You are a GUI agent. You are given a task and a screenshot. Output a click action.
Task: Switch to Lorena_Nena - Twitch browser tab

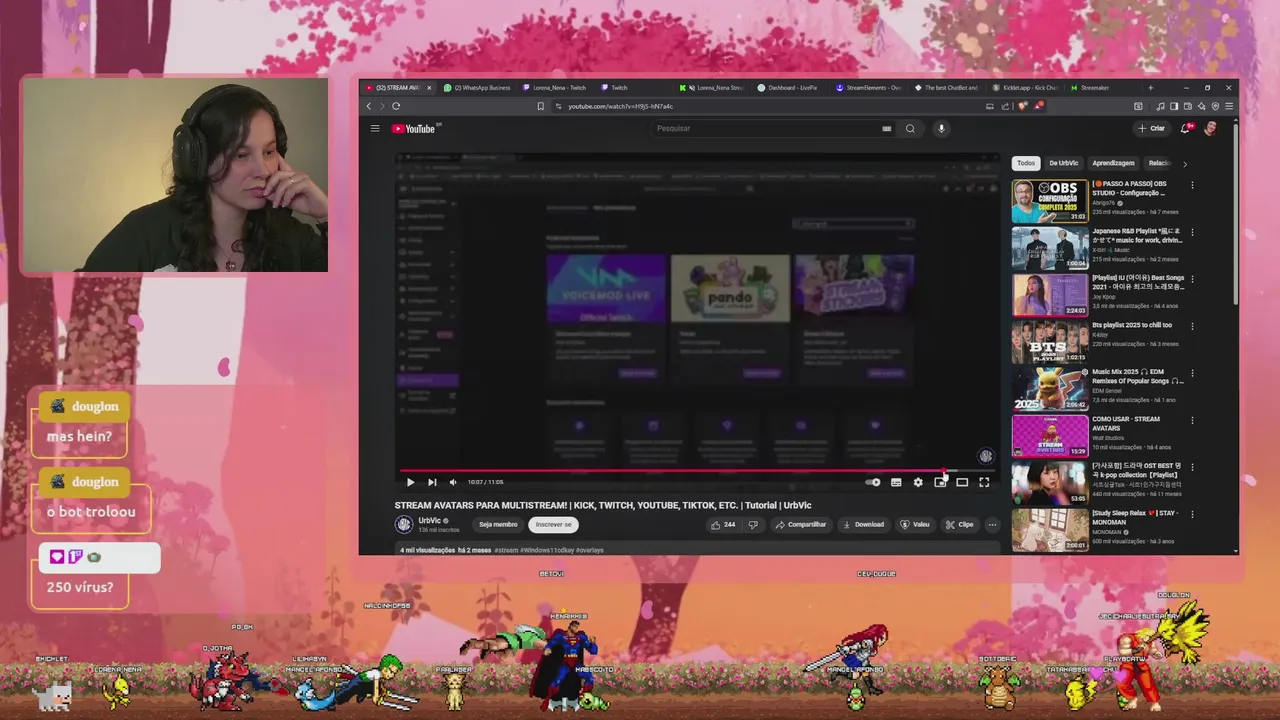(555, 88)
